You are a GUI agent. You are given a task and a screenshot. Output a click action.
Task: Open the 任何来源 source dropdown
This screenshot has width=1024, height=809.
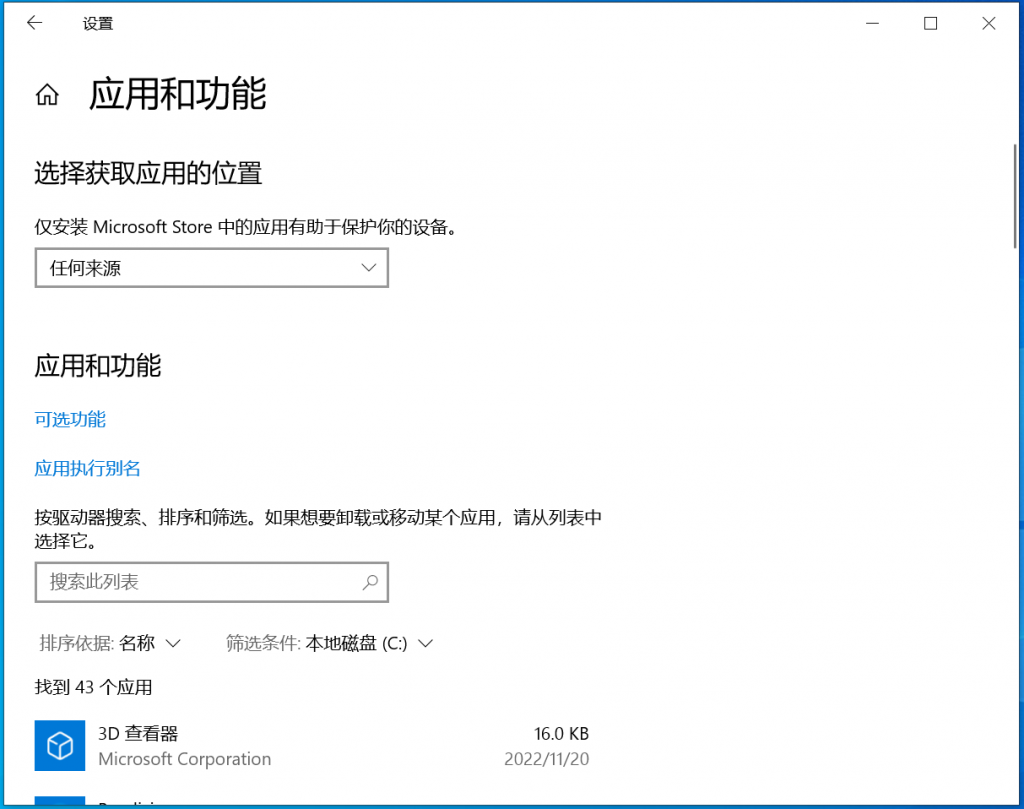(x=212, y=268)
